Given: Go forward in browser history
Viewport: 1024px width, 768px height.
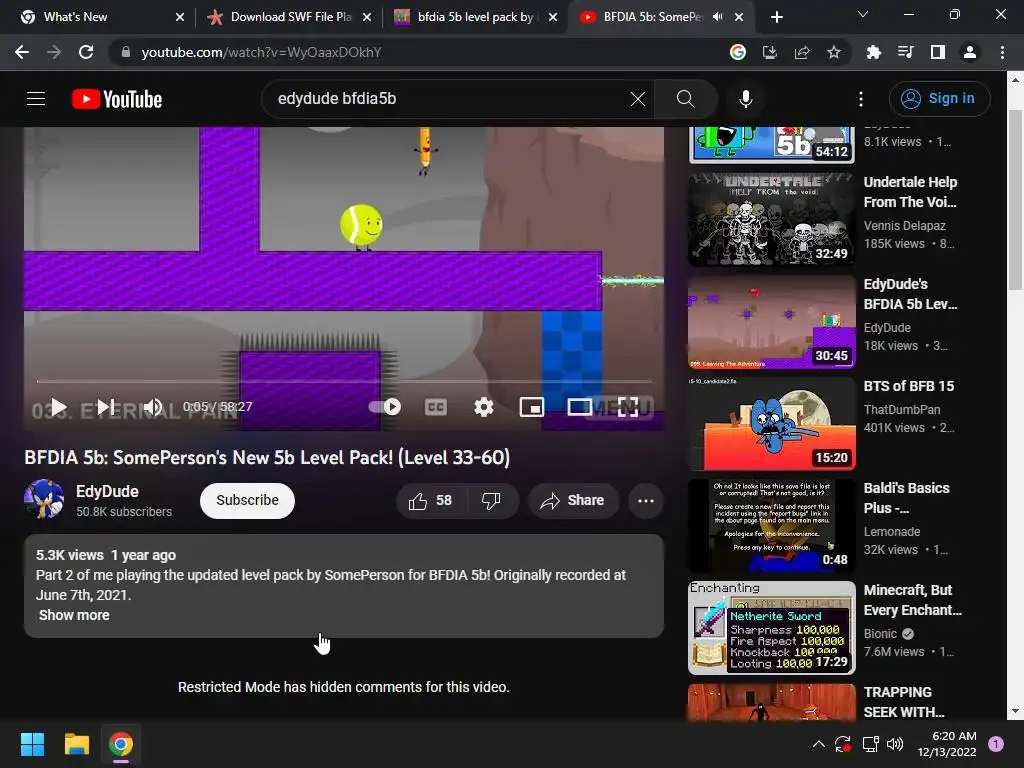Looking at the screenshot, I should click(54, 52).
